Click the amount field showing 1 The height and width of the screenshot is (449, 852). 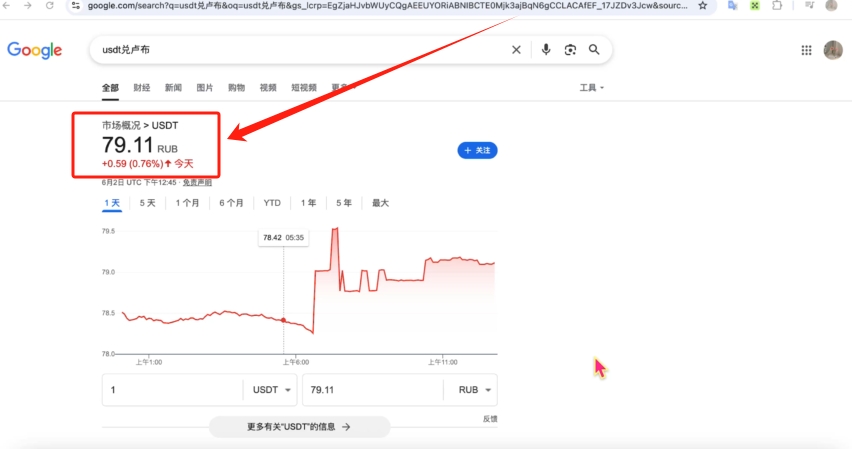click(172, 390)
